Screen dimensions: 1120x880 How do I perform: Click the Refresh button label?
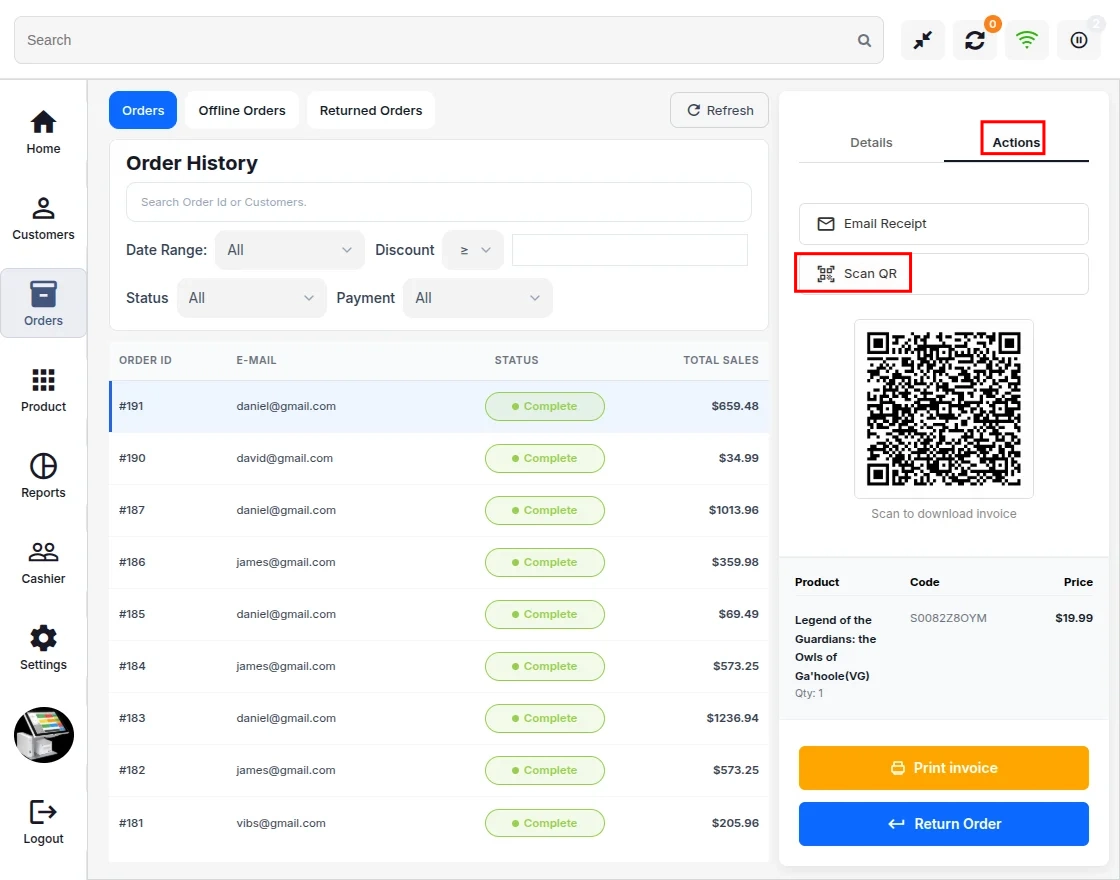pos(730,111)
